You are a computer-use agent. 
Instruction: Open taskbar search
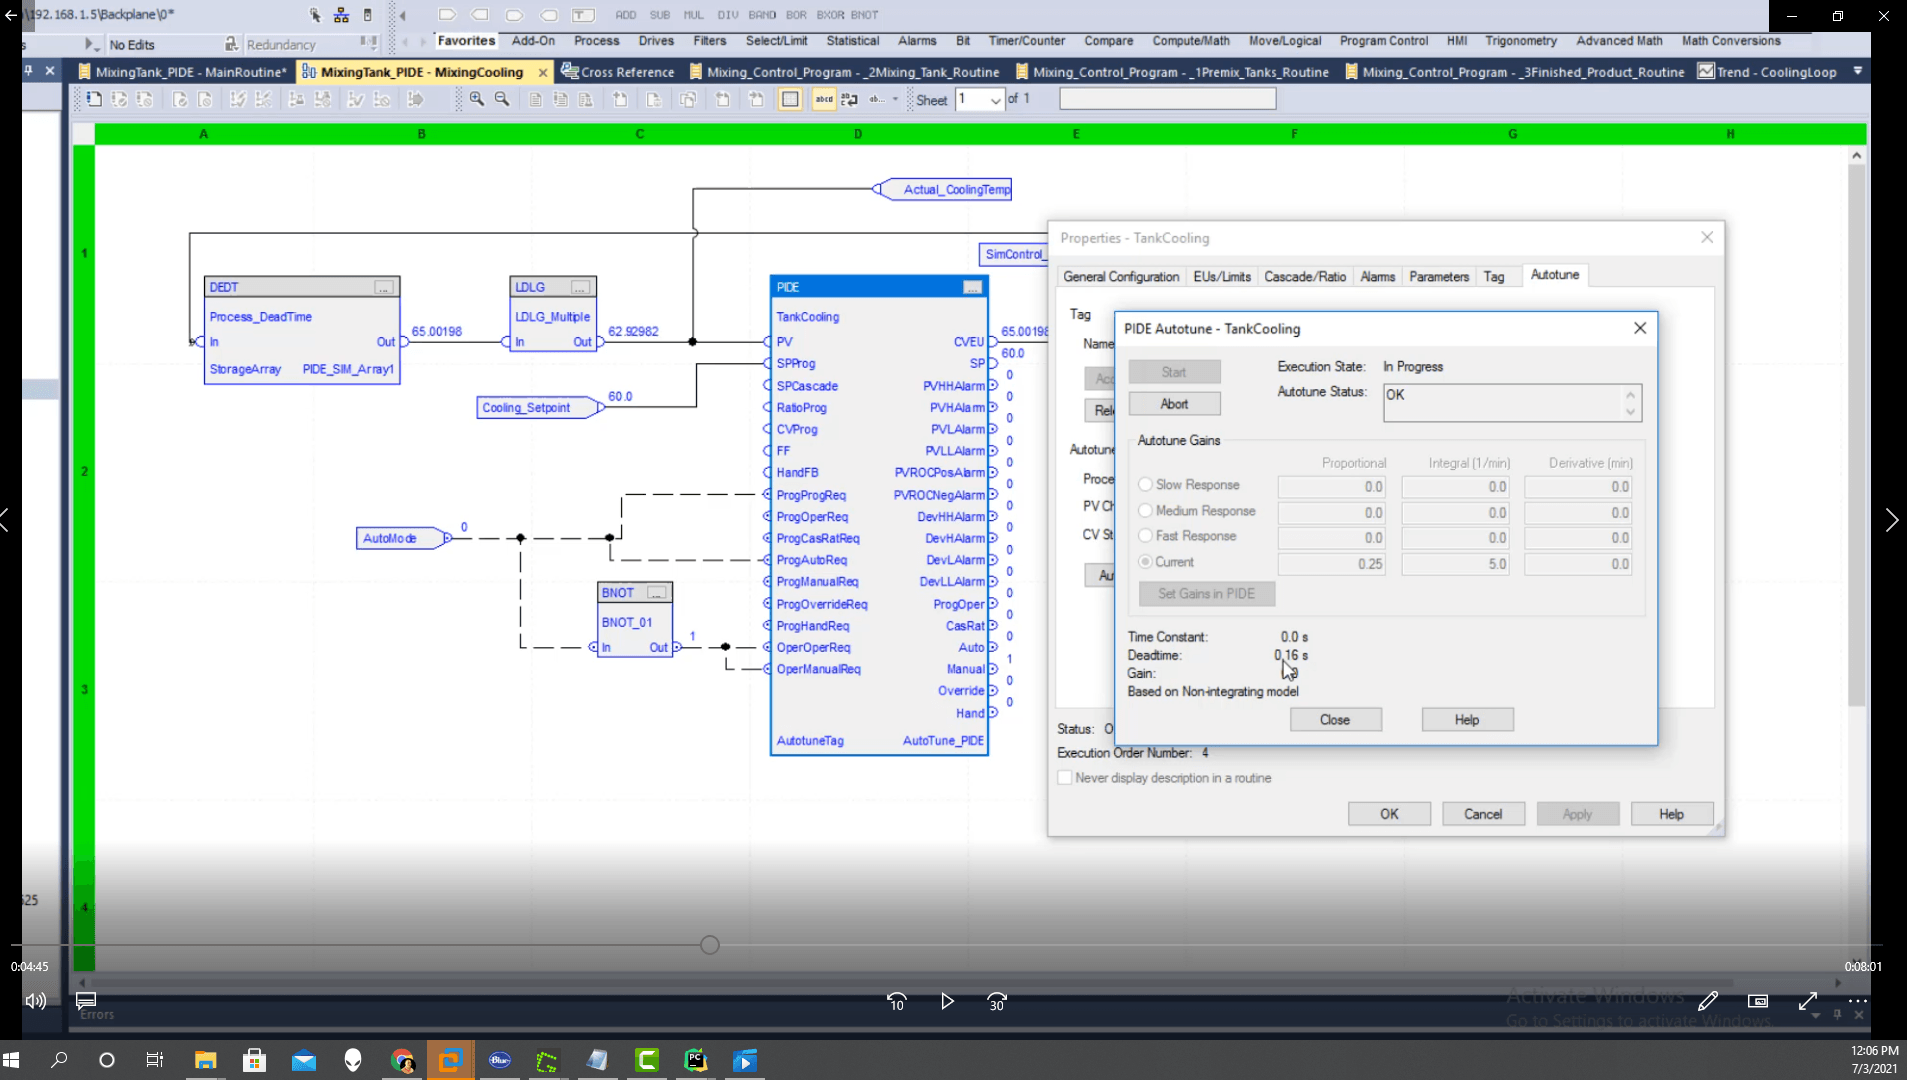[x=59, y=1060]
